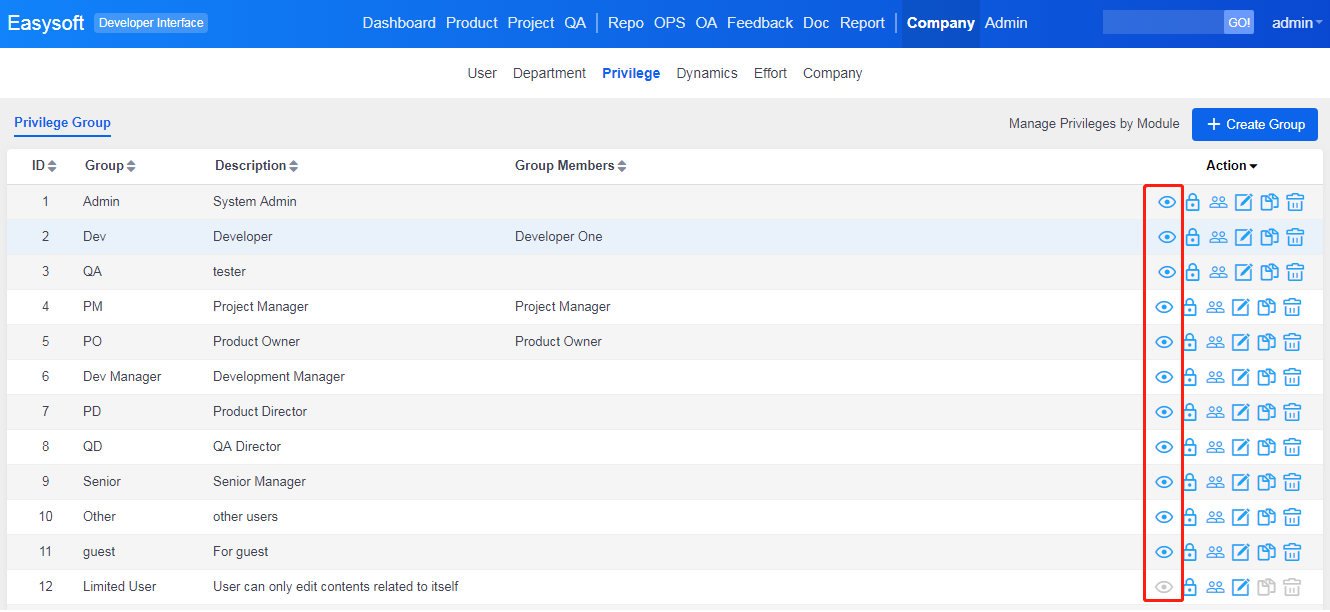Open the Dashboard menu in the top navigation
The image size is (1330, 612).
point(399,23)
